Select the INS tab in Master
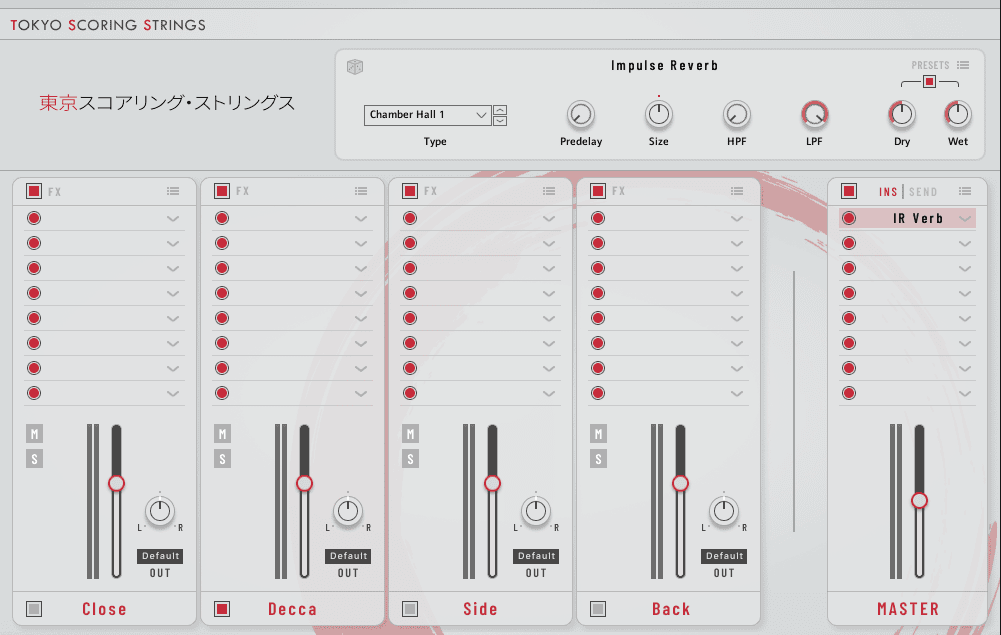 click(888, 192)
